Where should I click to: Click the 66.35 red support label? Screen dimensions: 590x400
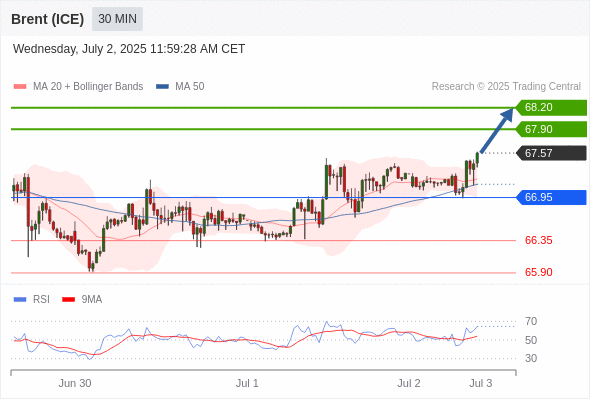538,240
